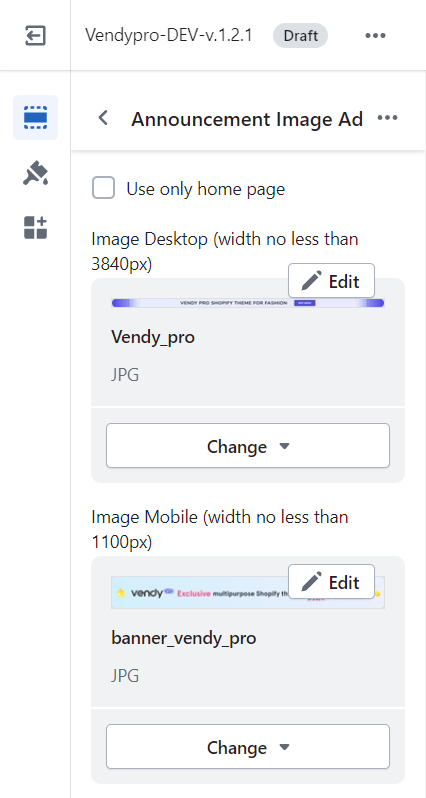
Task: Click the Vendy_pro file name
Action: [x=153, y=337]
